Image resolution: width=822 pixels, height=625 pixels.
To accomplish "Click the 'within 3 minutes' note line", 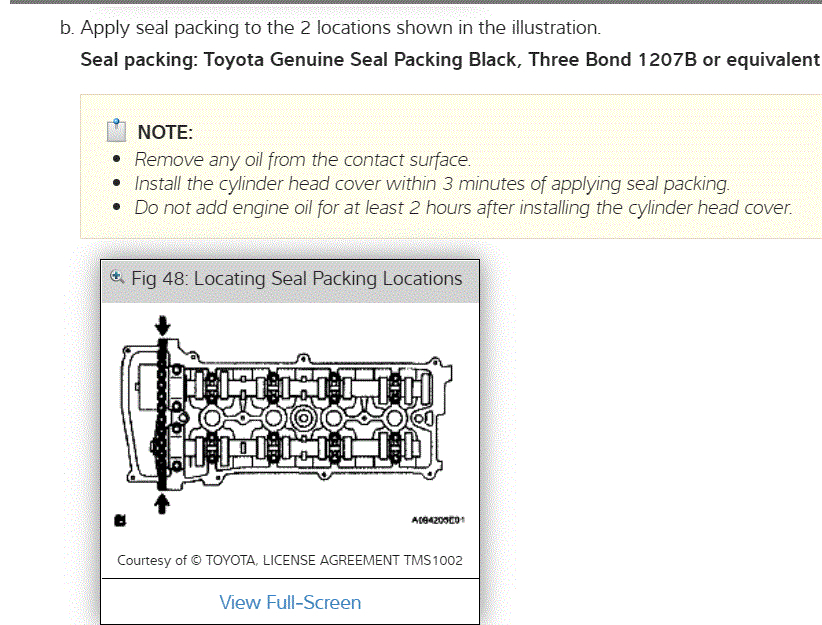I will coord(432,184).
